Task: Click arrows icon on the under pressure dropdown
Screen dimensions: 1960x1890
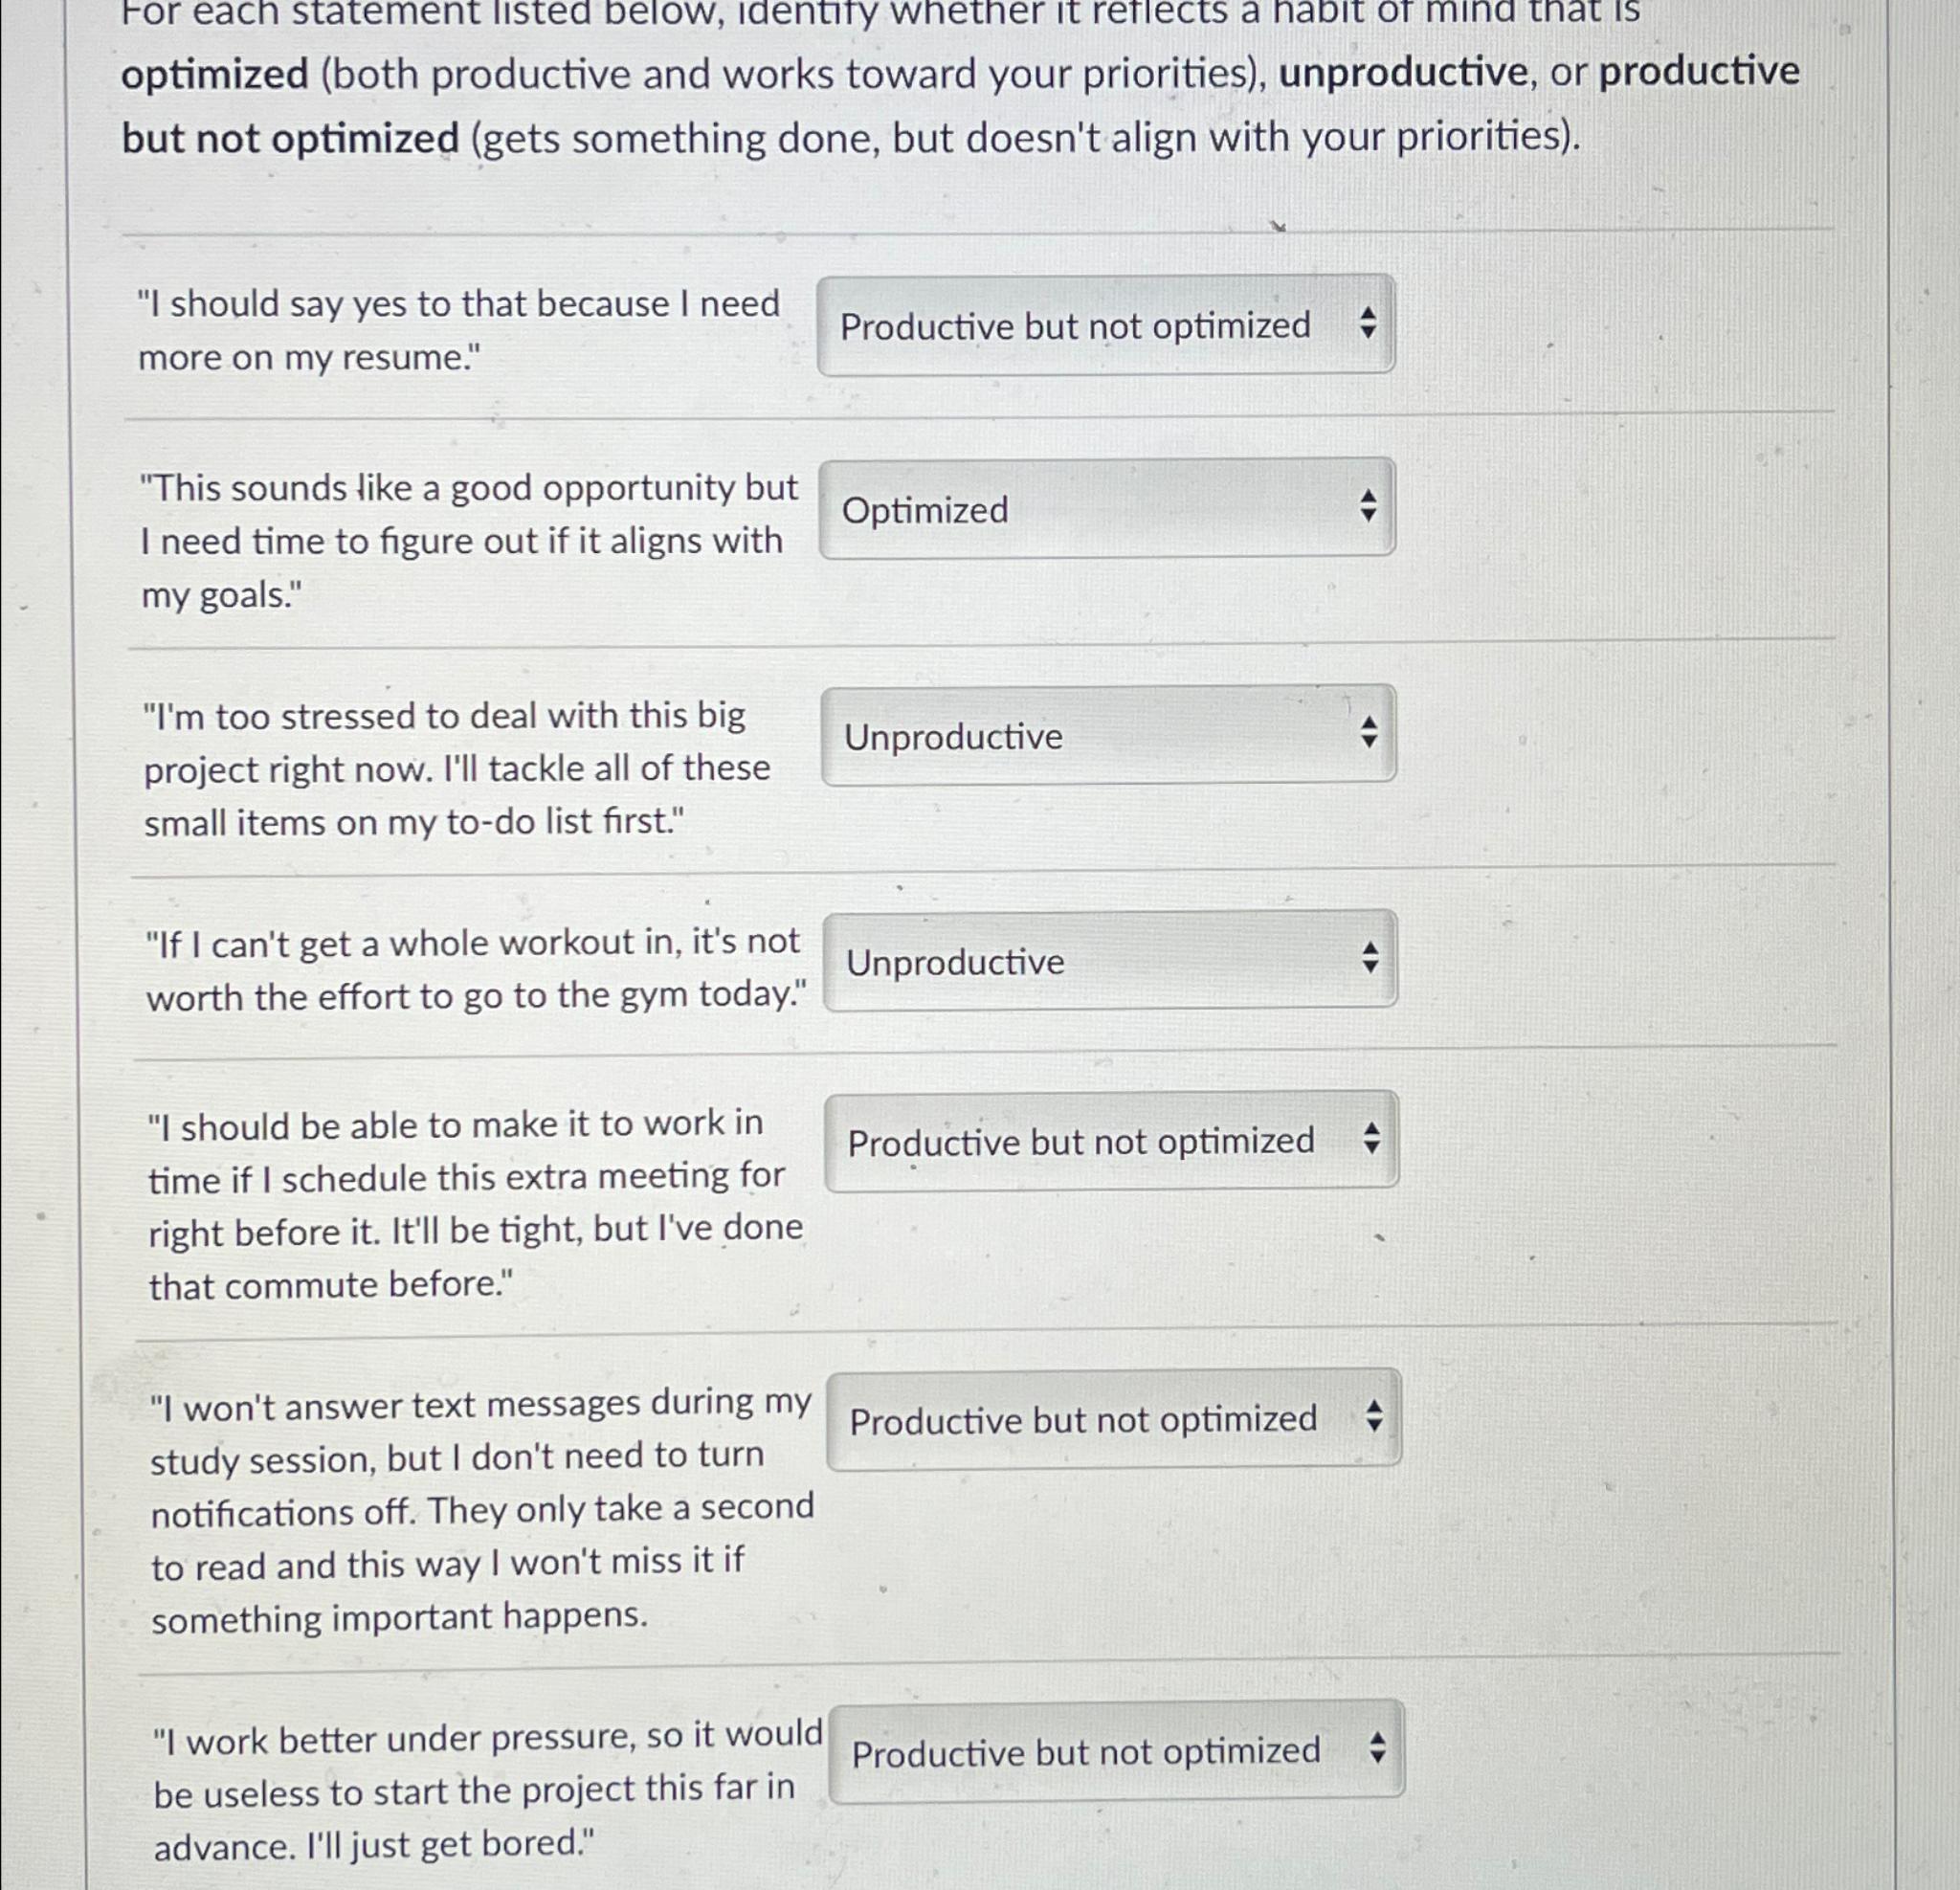Action: click(x=1378, y=1748)
